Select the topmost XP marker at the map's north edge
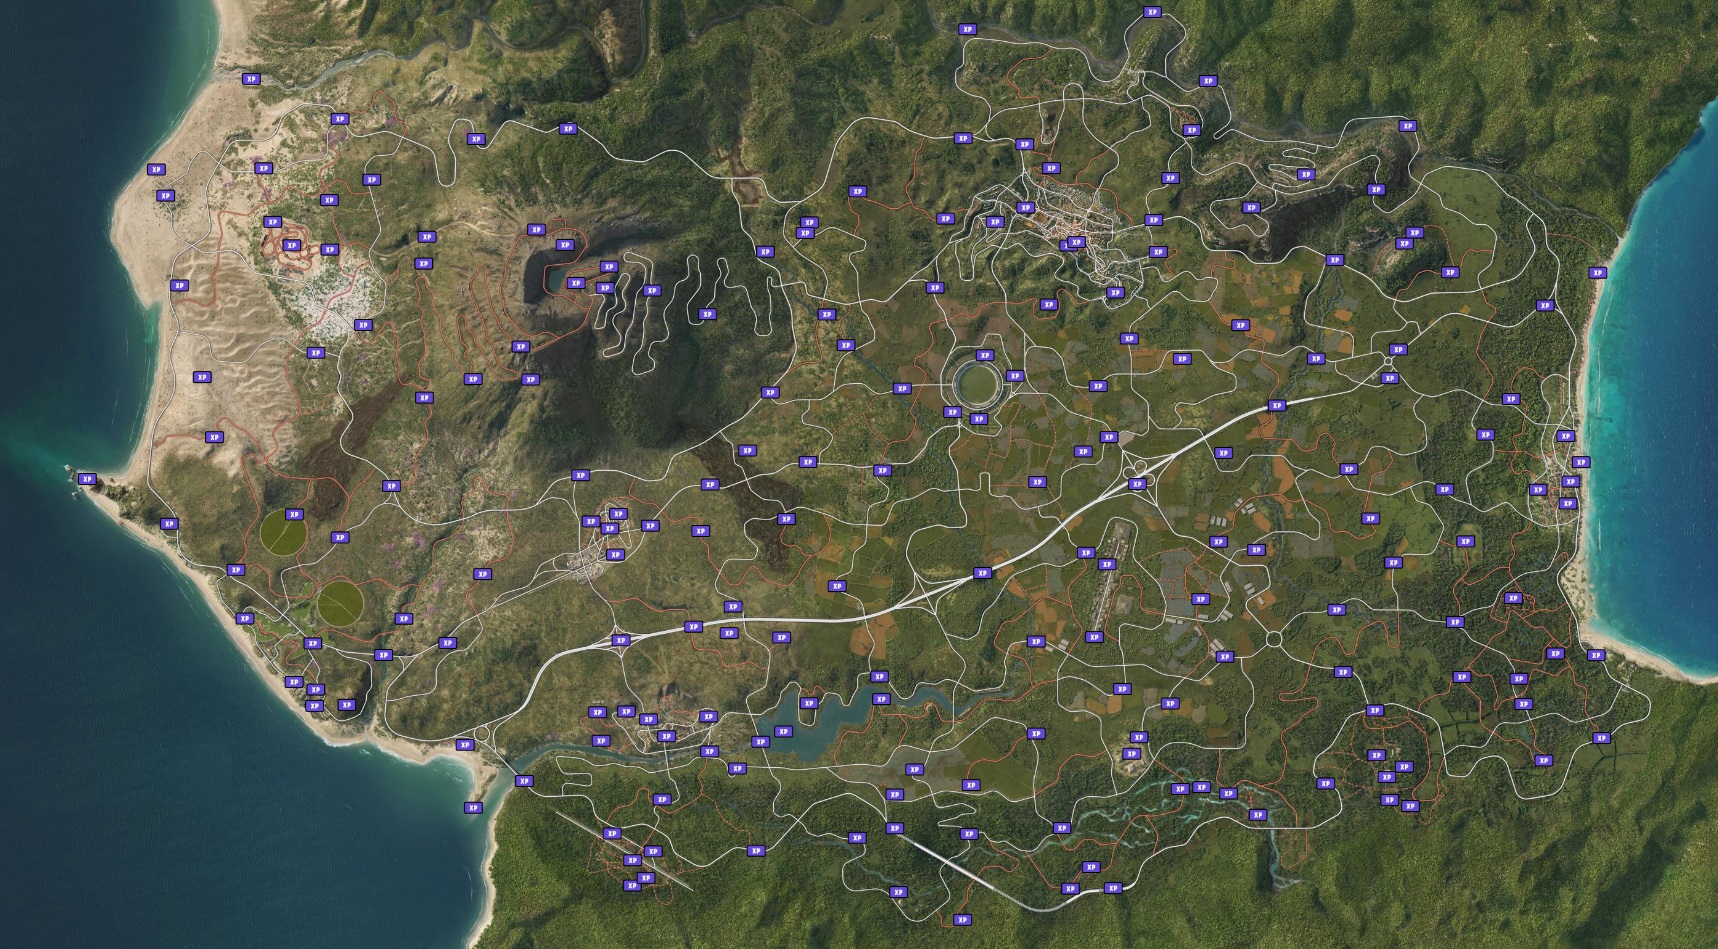This screenshot has height=949, width=1718. (1152, 13)
